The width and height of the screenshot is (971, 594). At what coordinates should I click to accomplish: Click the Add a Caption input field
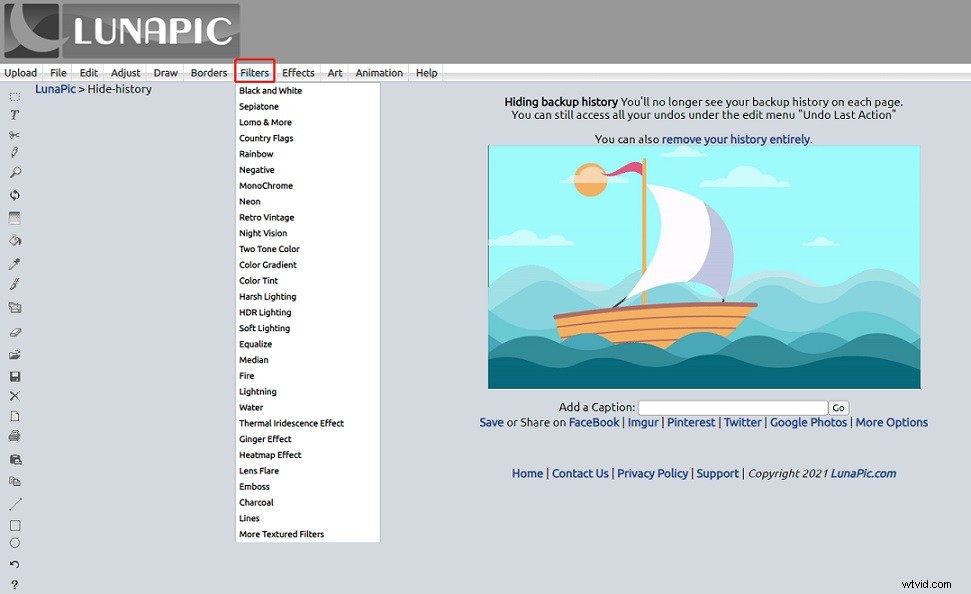click(x=733, y=407)
